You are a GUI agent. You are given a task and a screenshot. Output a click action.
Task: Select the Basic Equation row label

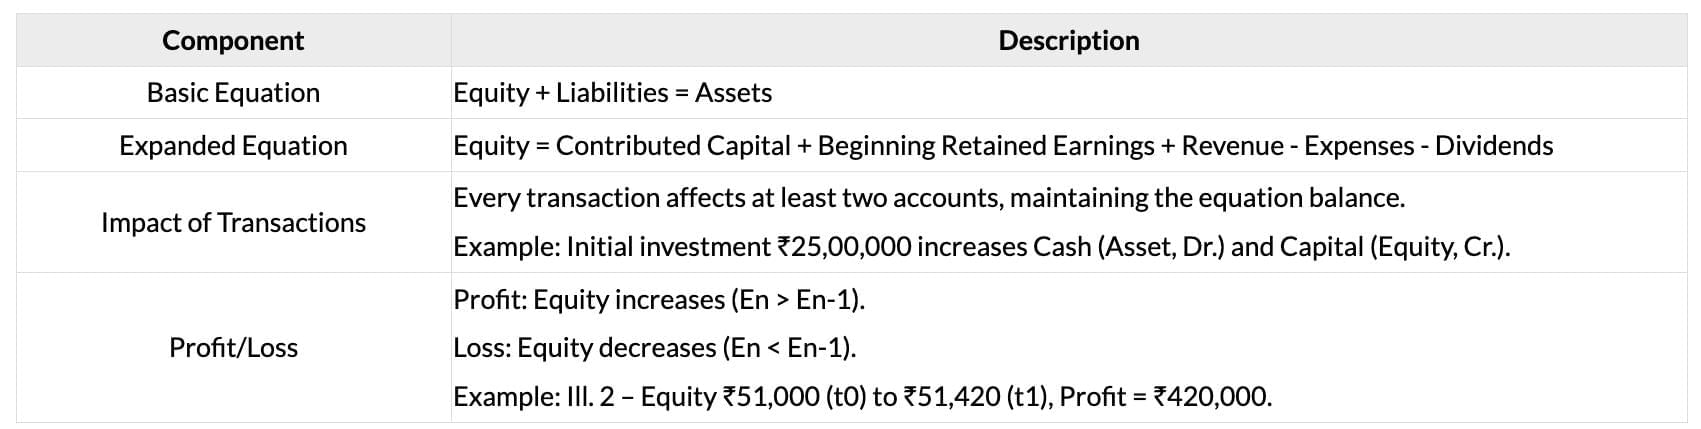pos(233,93)
